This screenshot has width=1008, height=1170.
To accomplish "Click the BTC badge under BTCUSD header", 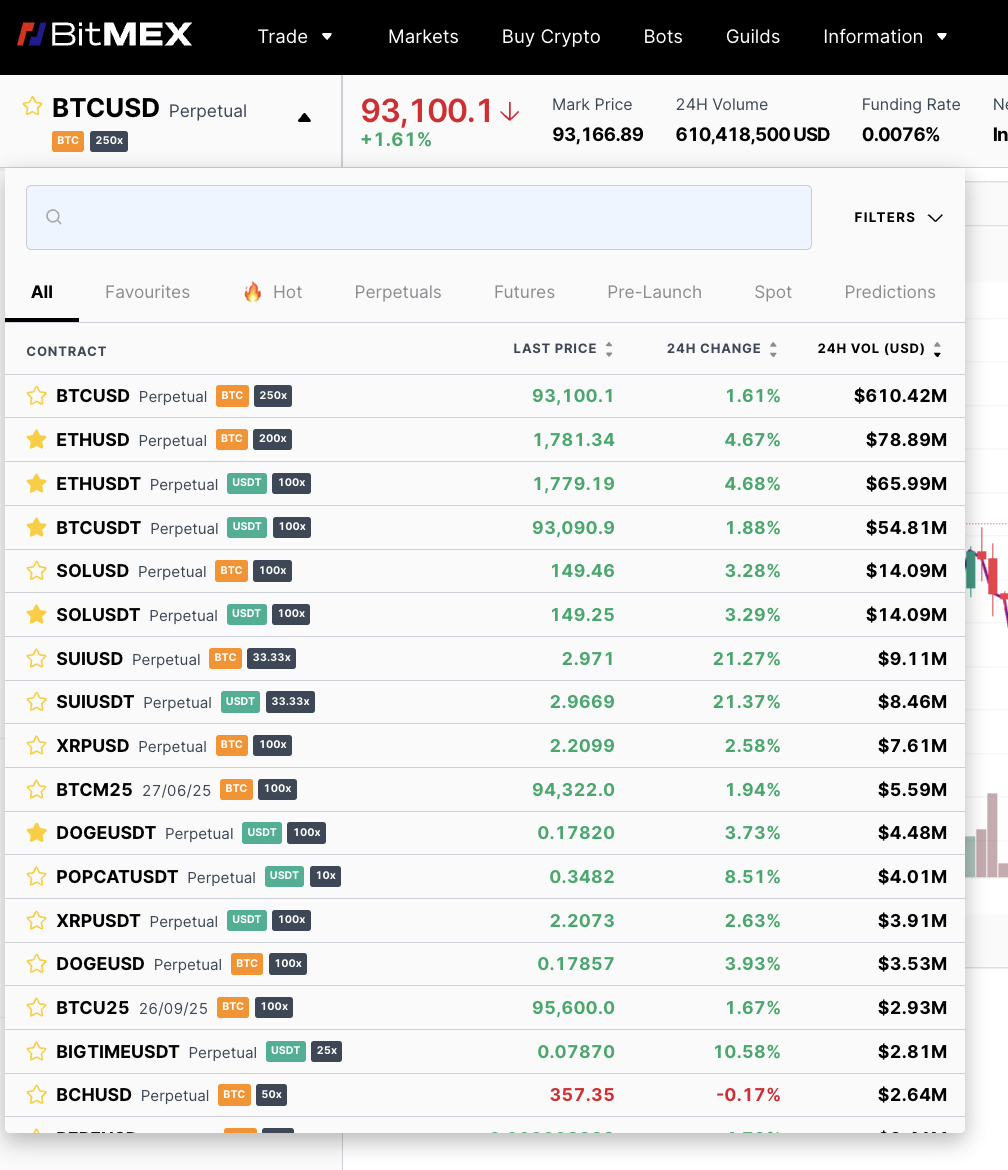I will (68, 141).
